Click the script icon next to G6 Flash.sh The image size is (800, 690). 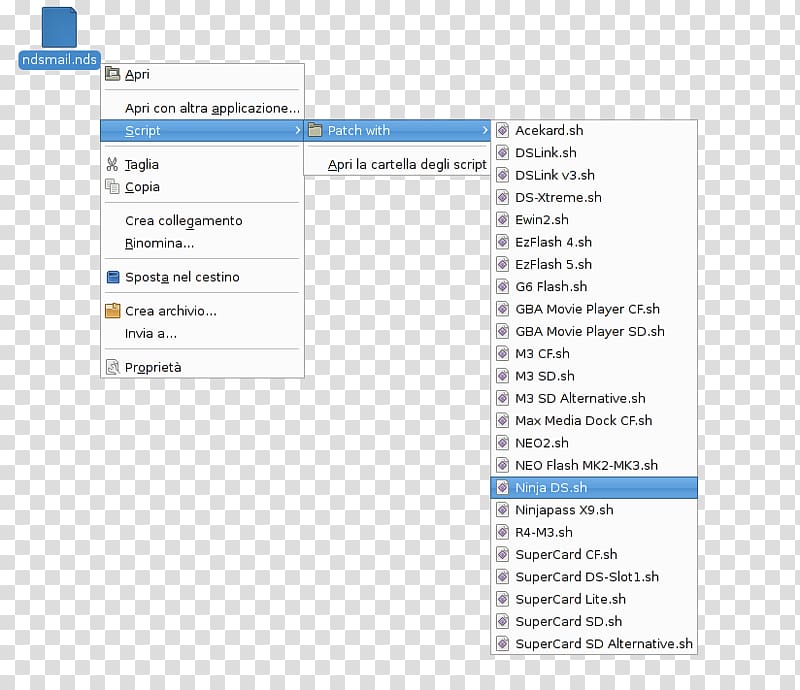[503, 286]
